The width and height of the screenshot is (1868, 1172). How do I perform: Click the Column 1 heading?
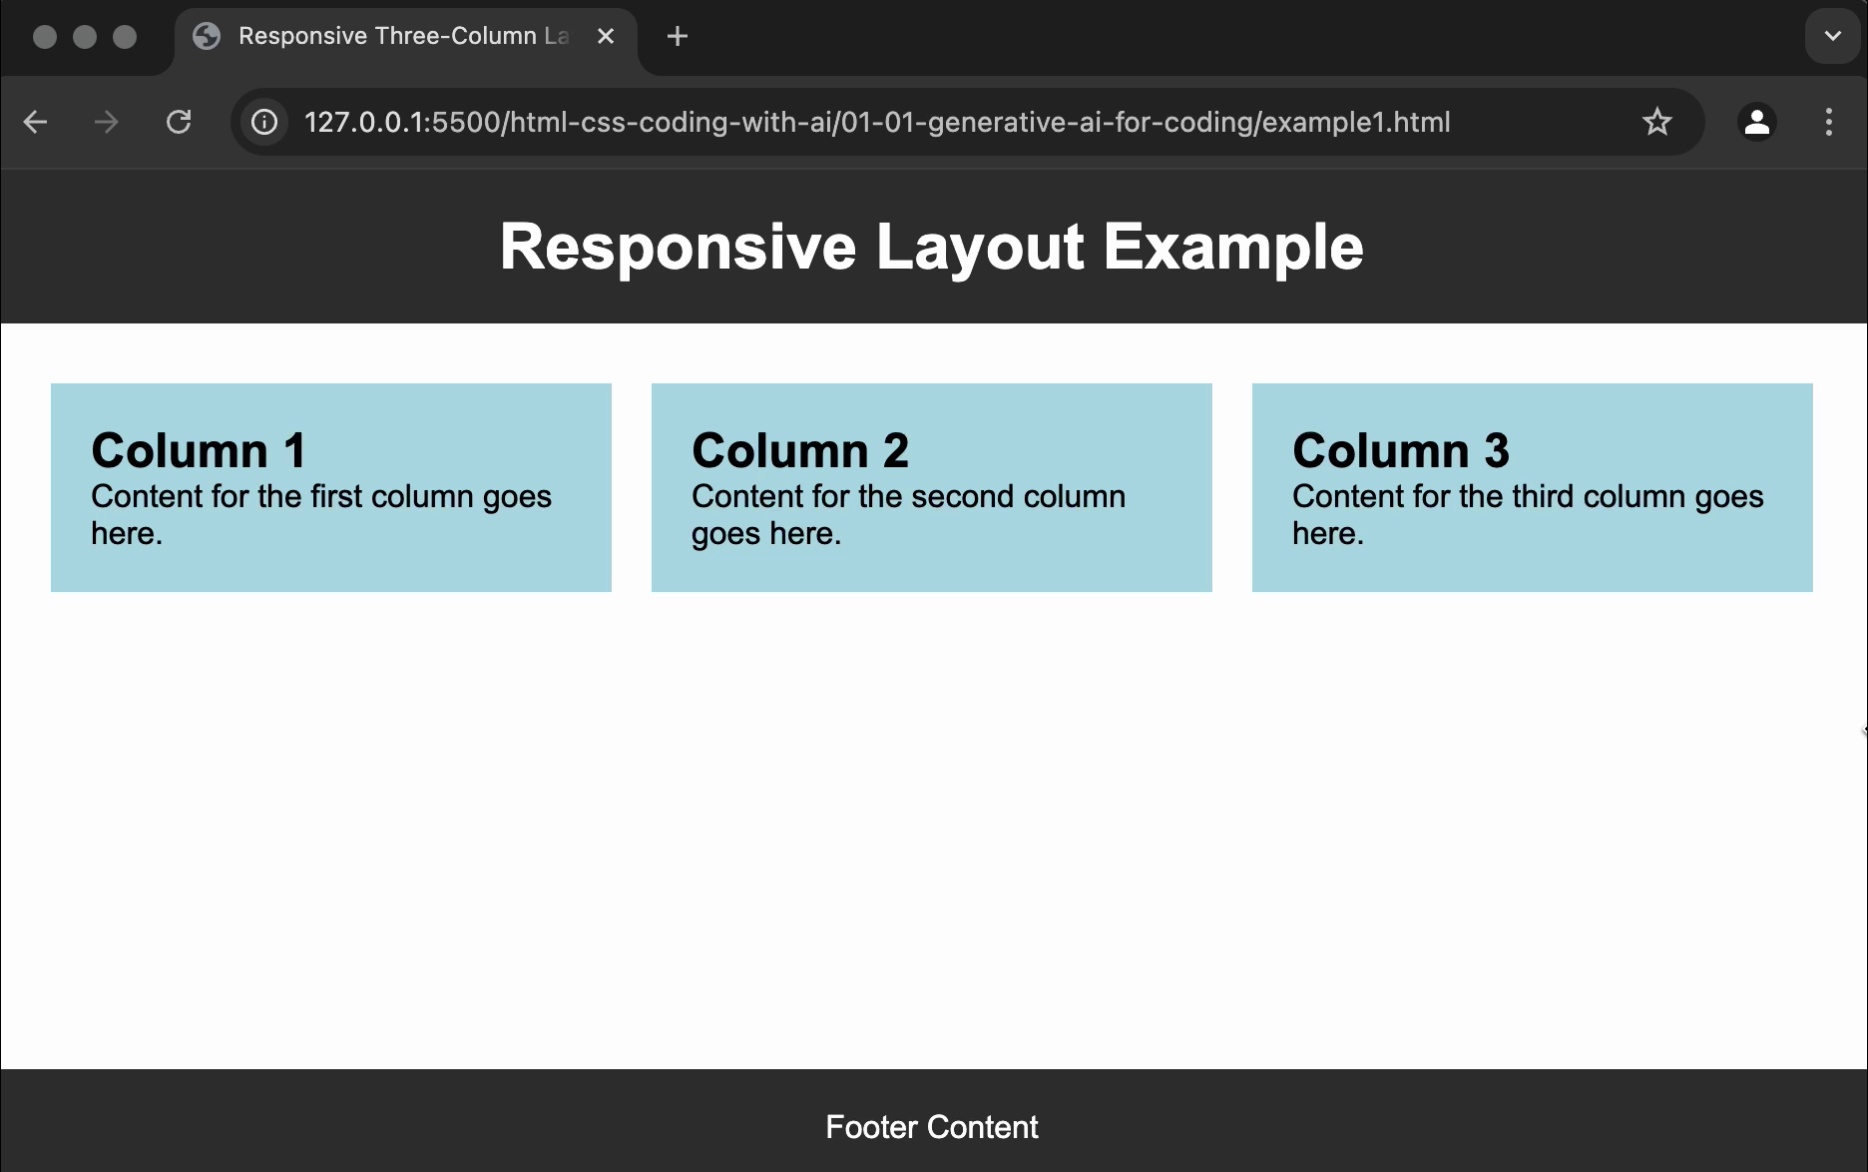pyautogui.click(x=198, y=450)
